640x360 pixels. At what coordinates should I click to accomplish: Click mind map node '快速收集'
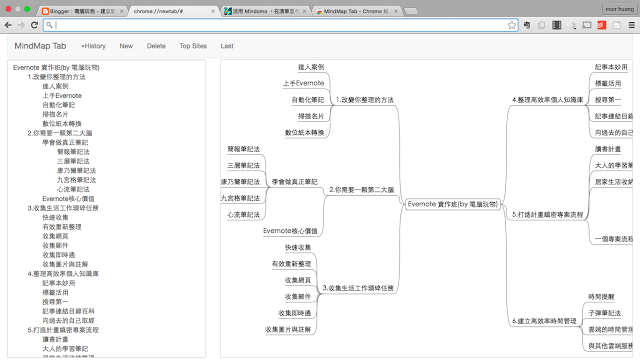pos(298,248)
